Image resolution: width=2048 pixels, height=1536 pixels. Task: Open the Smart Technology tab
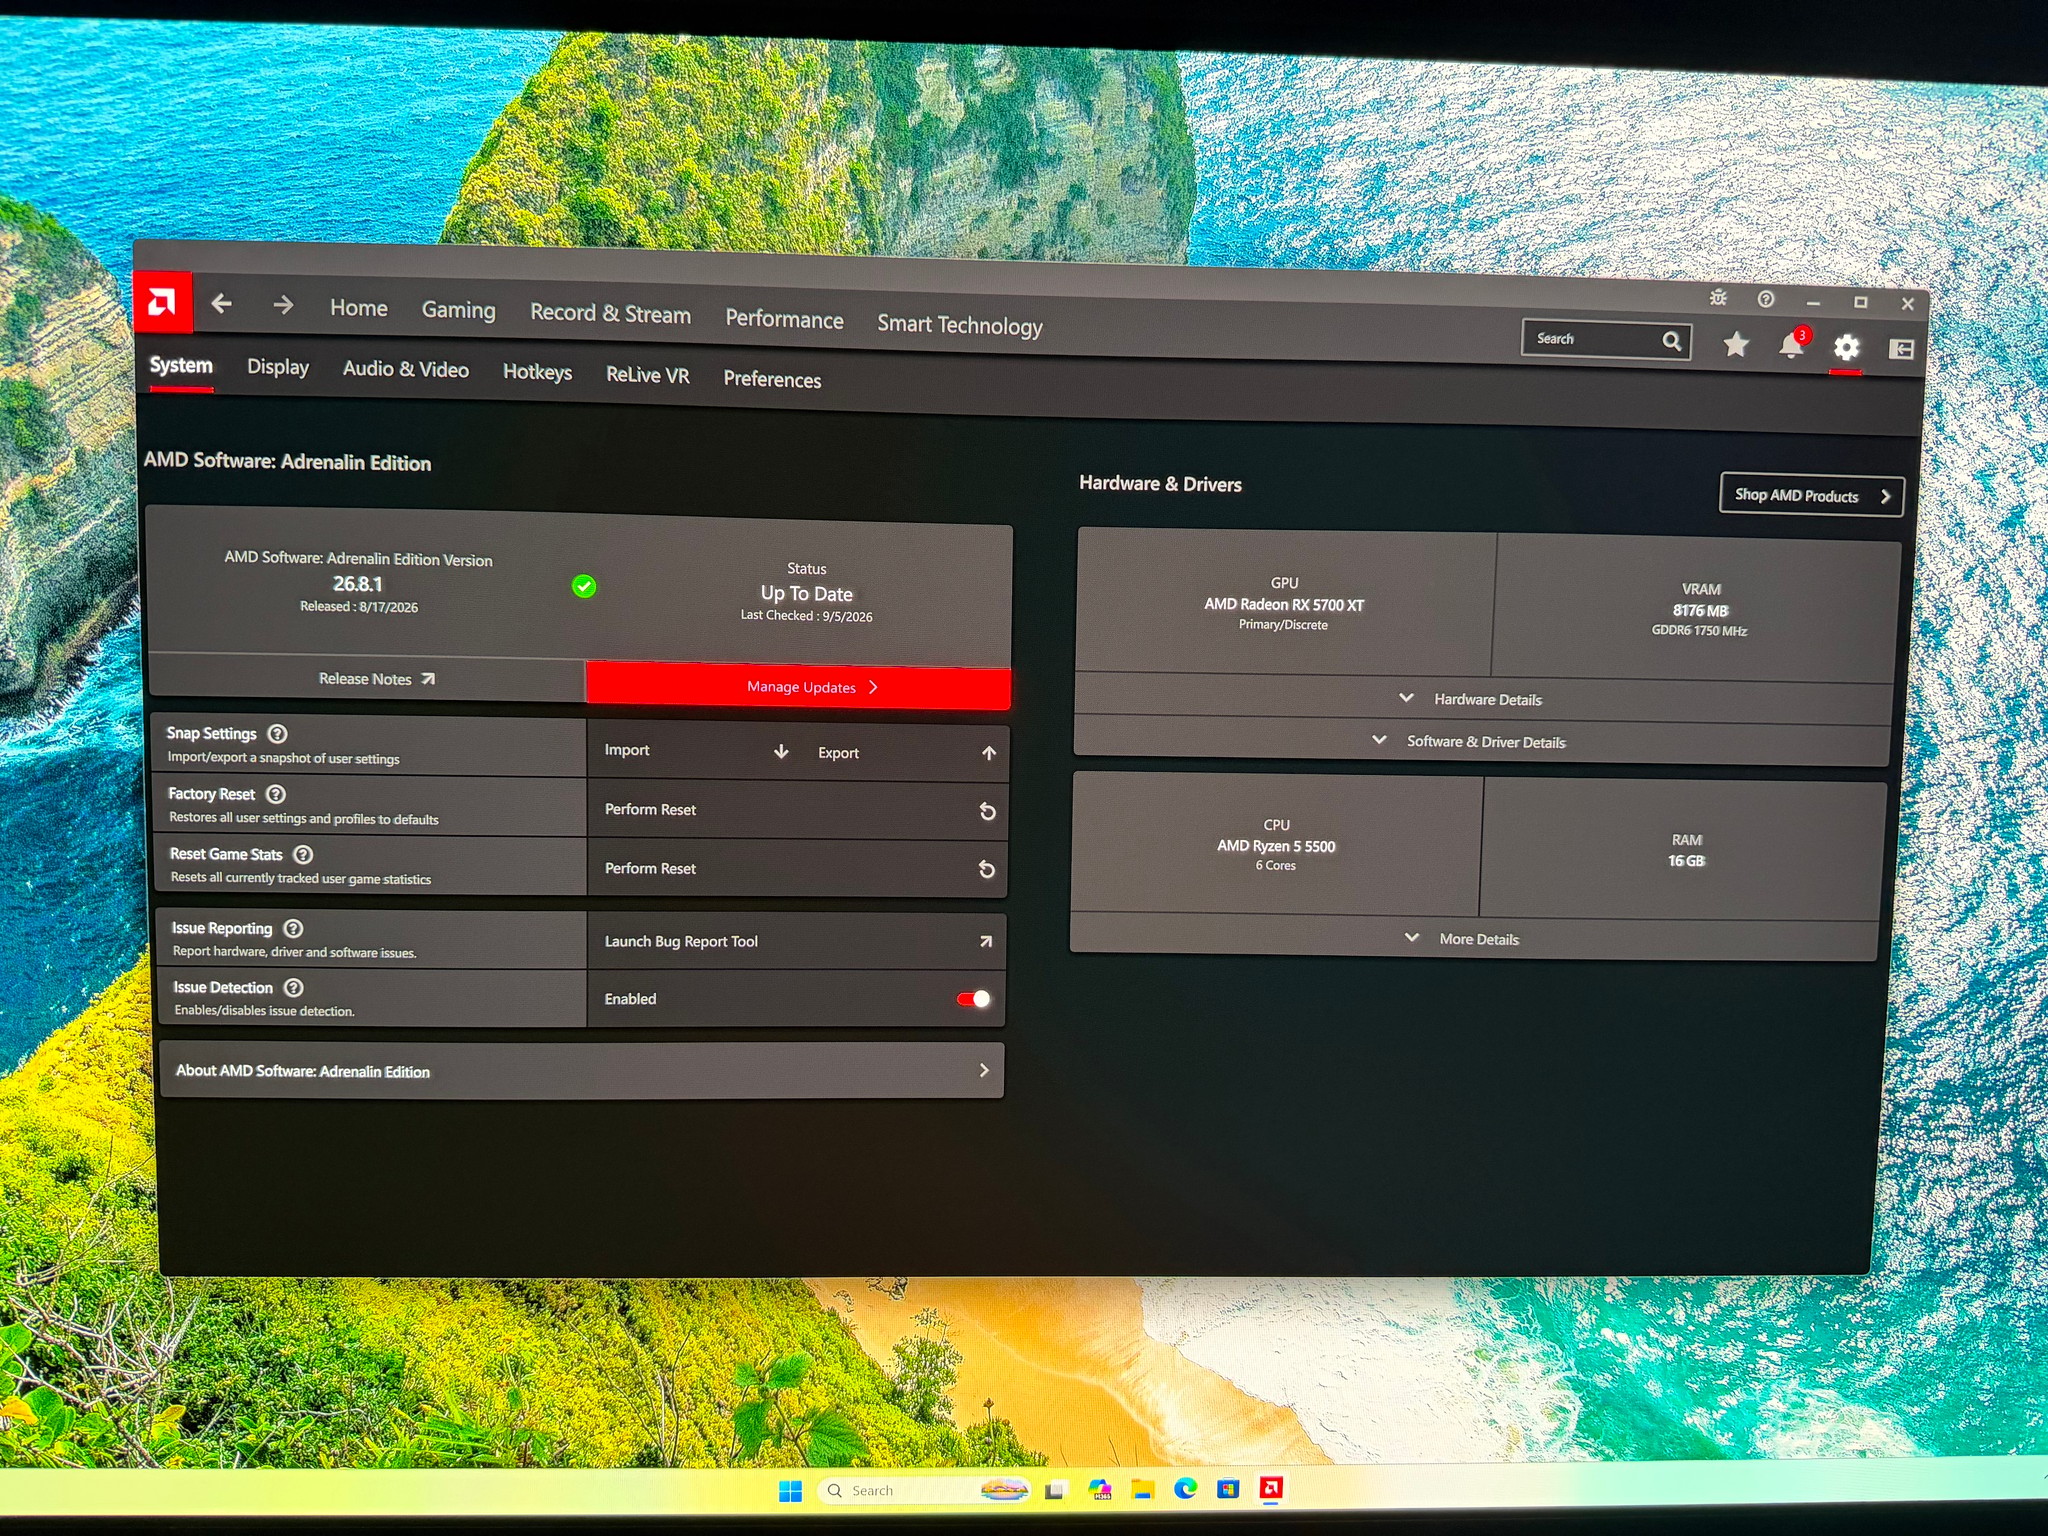[x=960, y=325]
